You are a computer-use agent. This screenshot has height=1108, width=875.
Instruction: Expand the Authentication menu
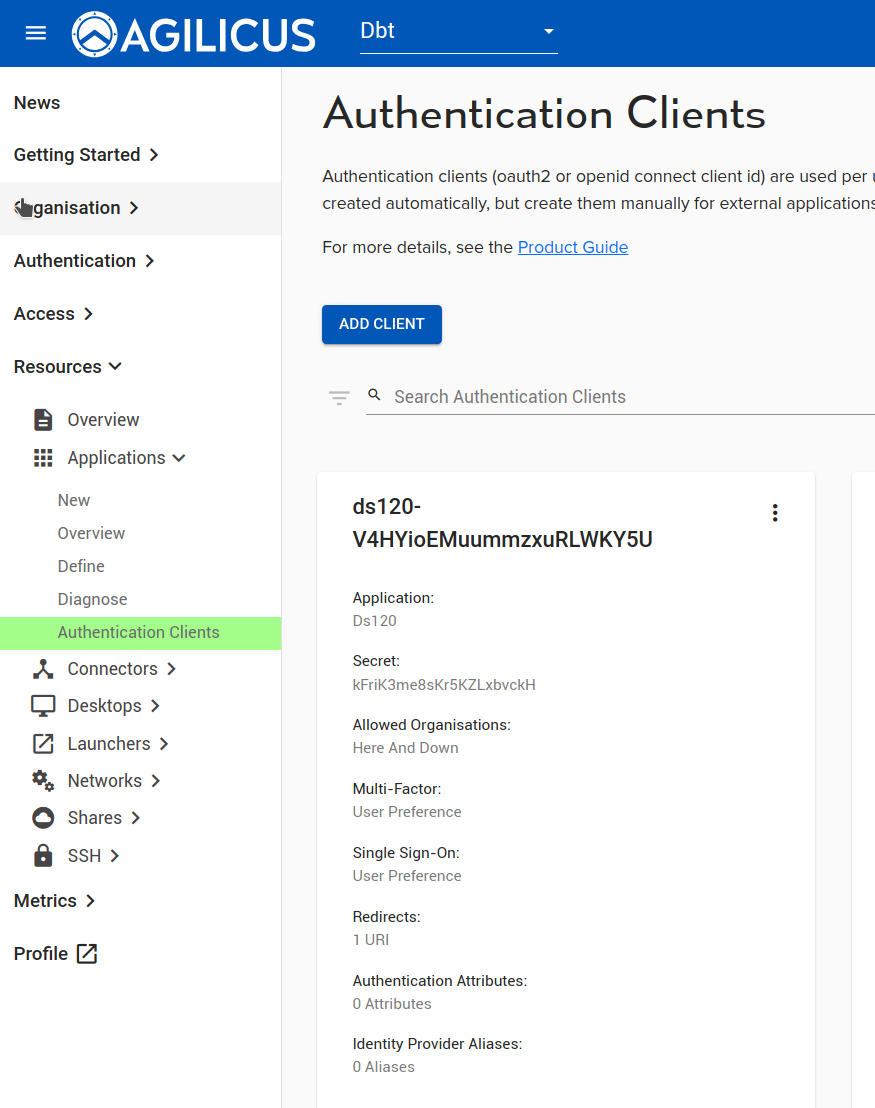click(x=84, y=261)
